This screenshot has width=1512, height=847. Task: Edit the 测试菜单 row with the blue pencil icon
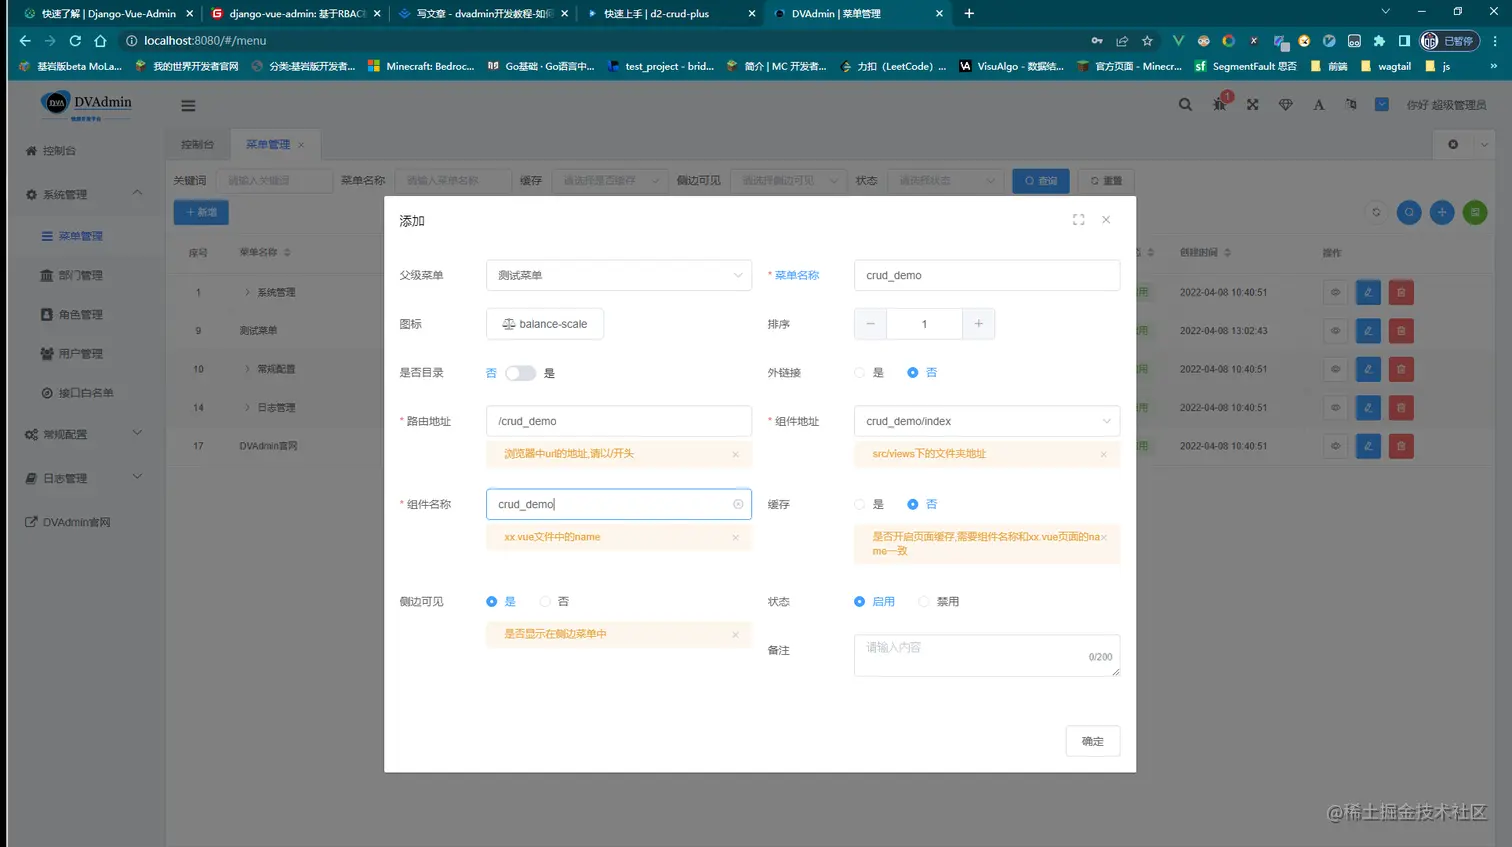(1366, 330)
